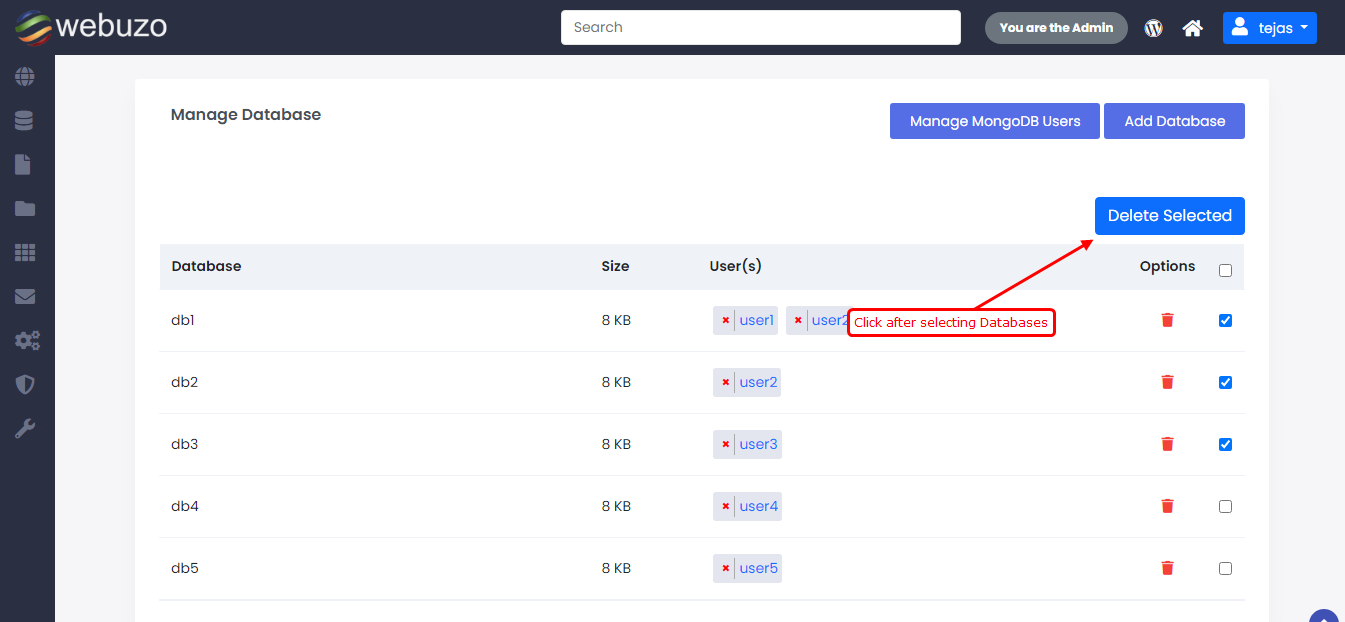Check the db5 row checkbox
Screen dimensions: 1345x622
(1225, 569)
